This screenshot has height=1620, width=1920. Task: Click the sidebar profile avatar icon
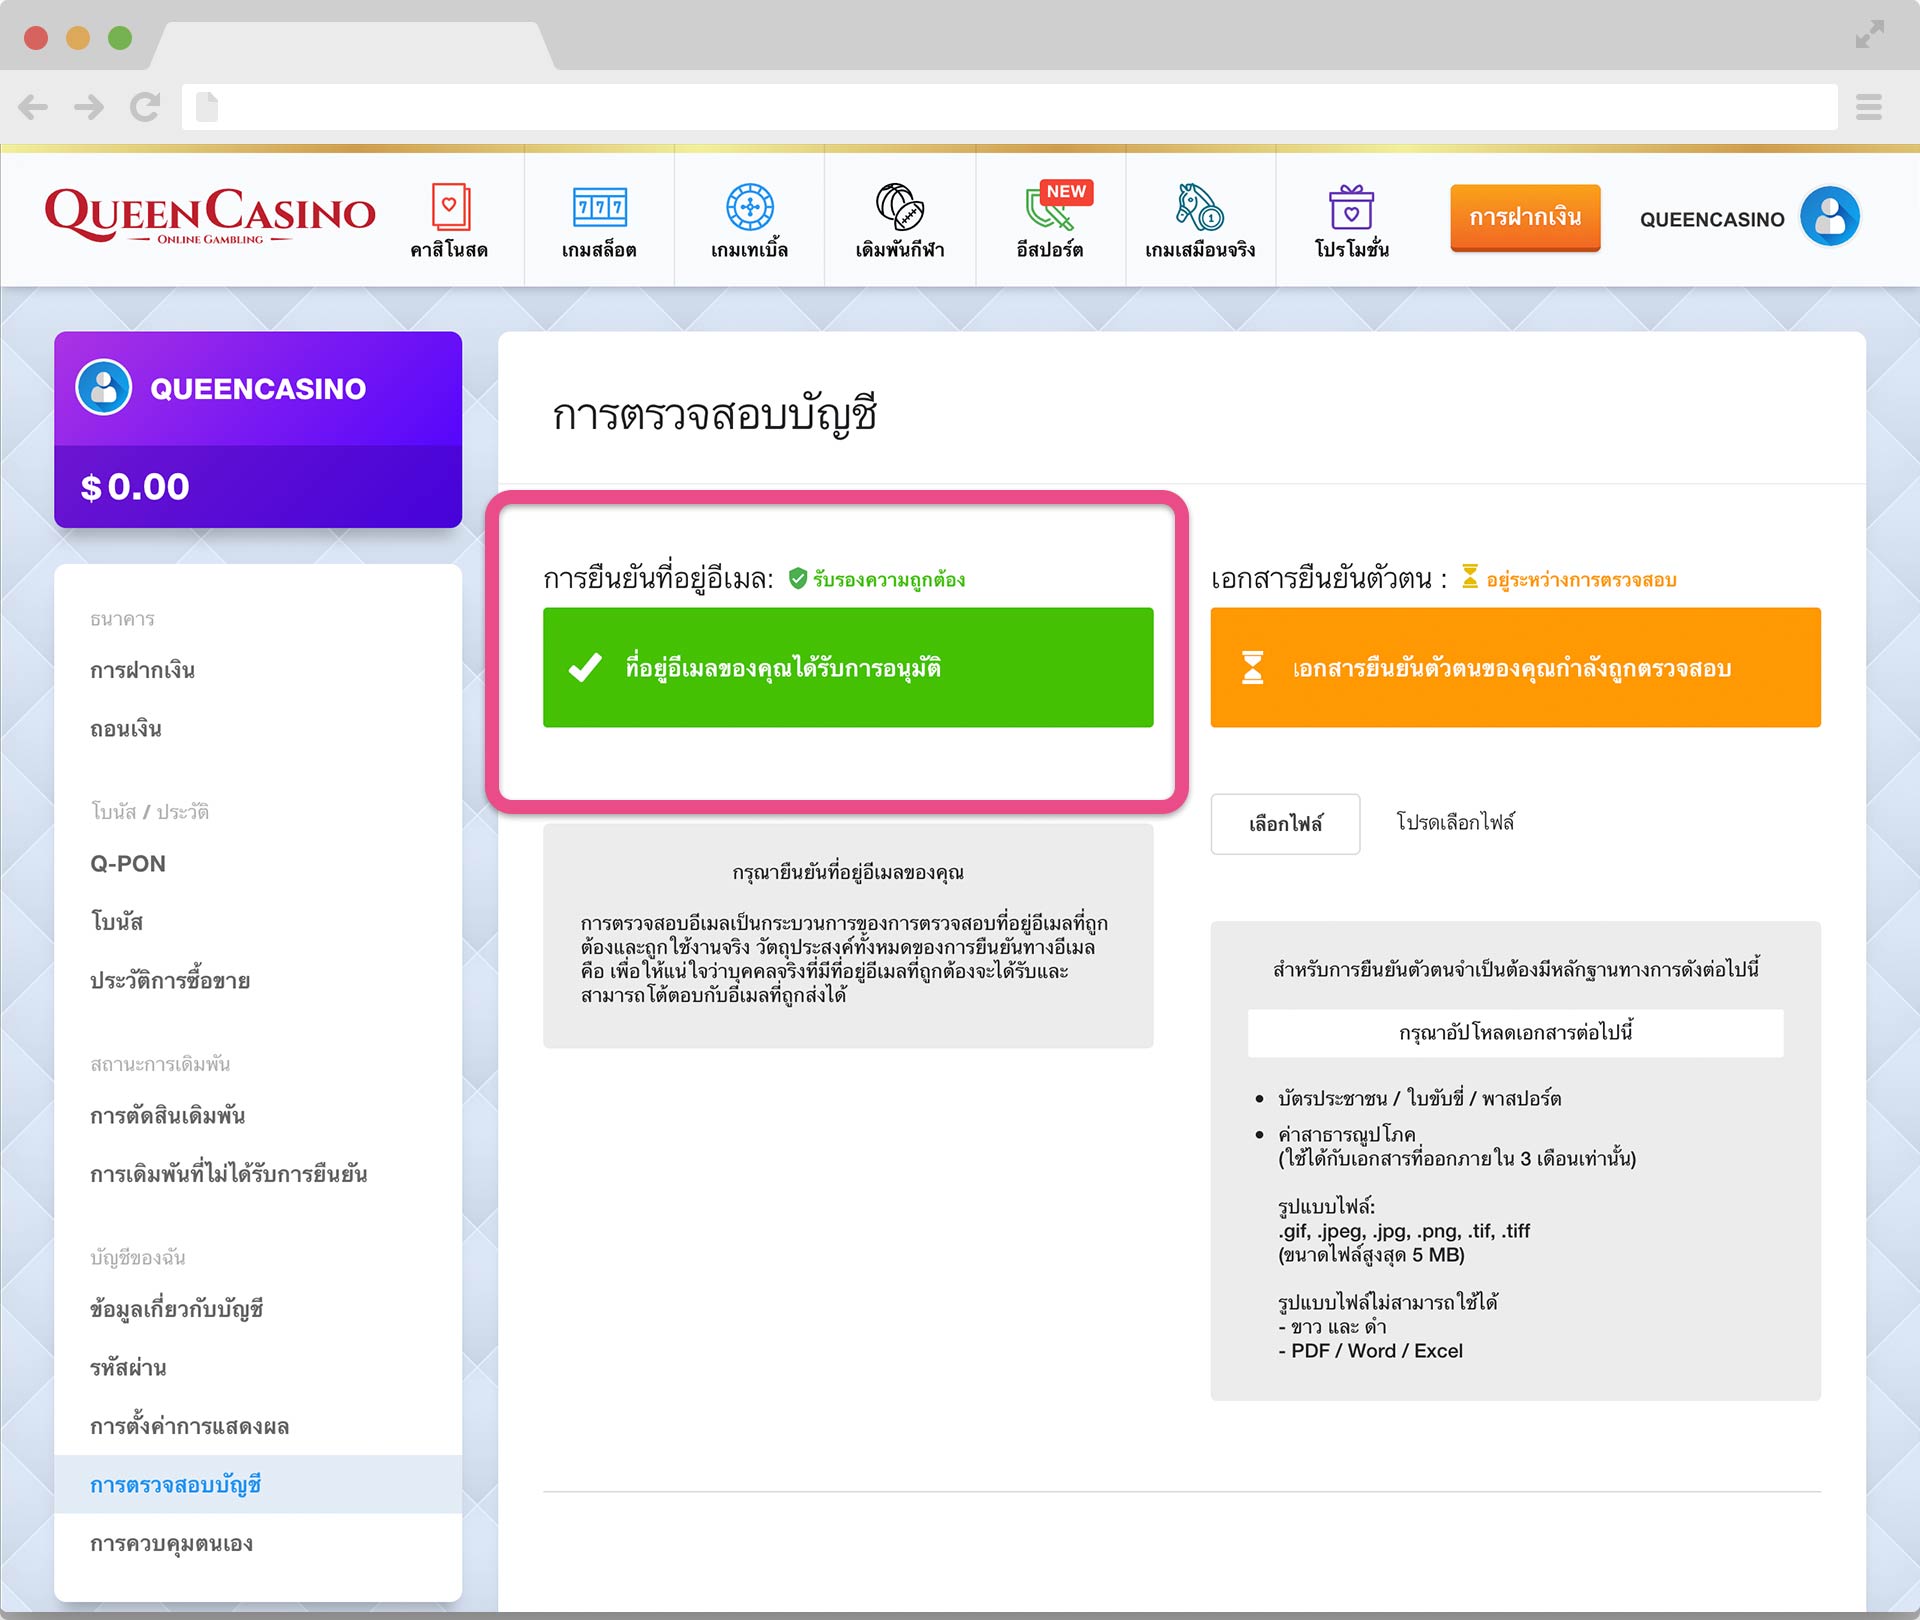point(103,387)
